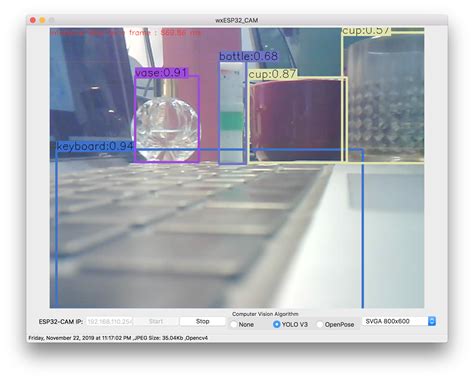The width and height of the screenshot is (474, 380).
Task: Click the ESP32-CAM IP label
Action: point(61,322)
